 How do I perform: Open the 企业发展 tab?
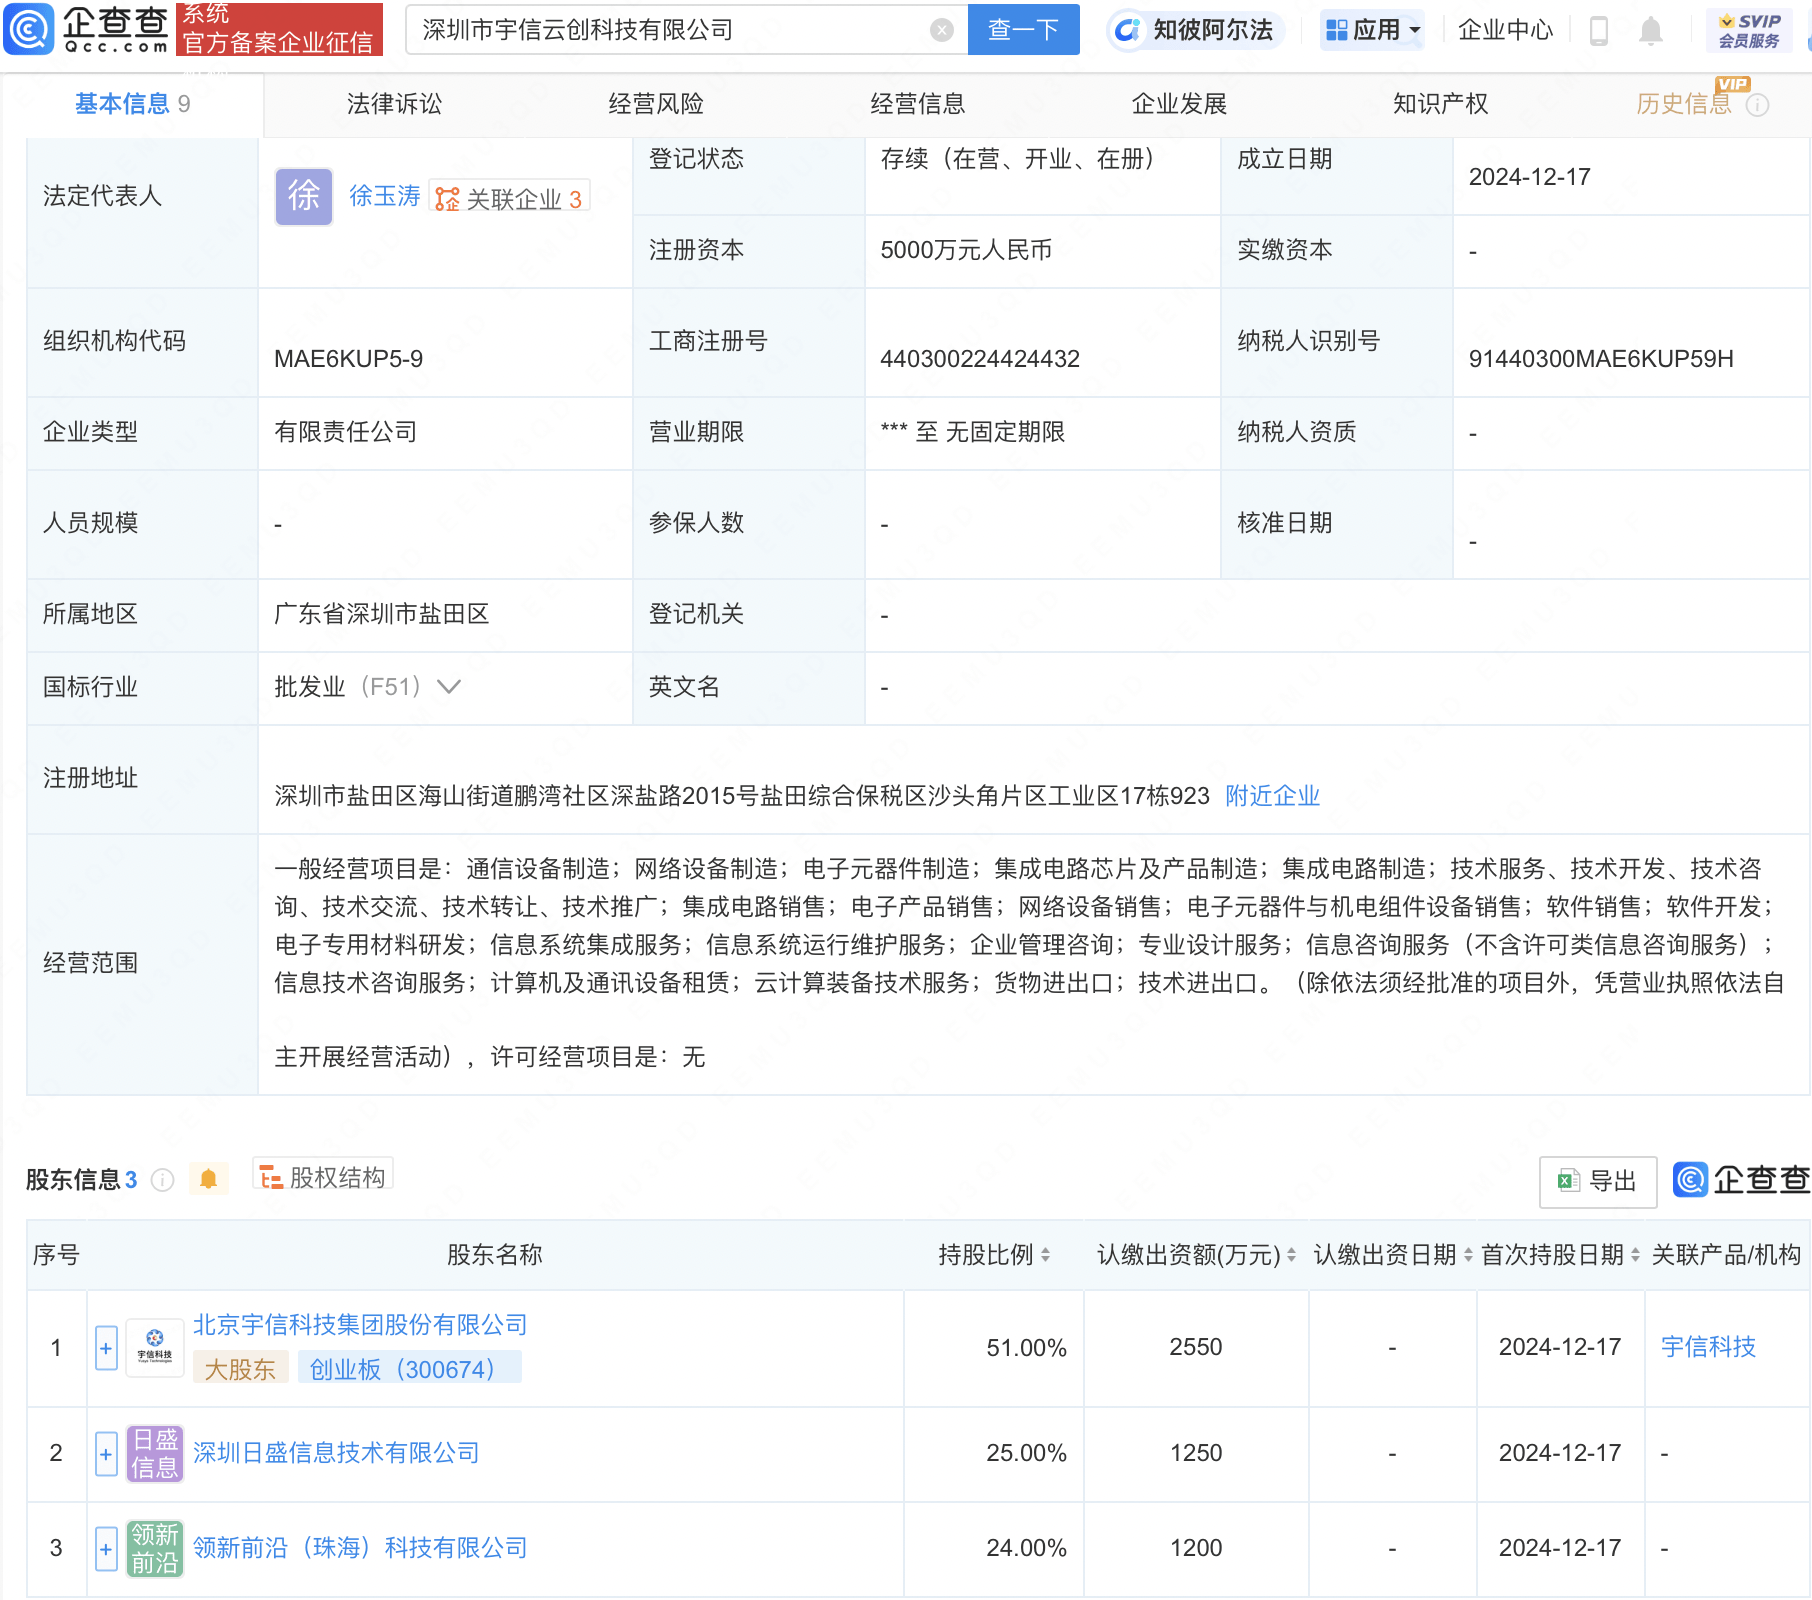(x=1179, y=104)
